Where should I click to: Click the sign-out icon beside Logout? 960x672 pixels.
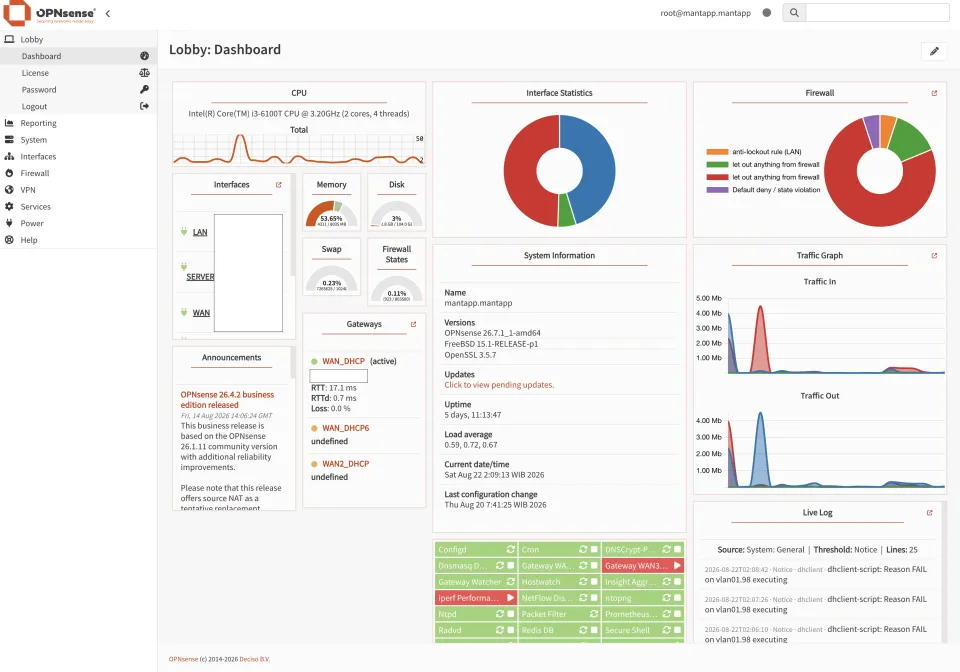tap(144, 106)
